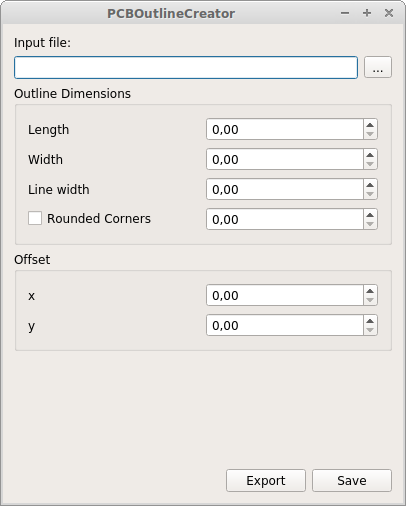Increase the Rounded Corners radius value
Image resolution: width=406 pixels, height=506 pixels.
click(x=370, y=214)
